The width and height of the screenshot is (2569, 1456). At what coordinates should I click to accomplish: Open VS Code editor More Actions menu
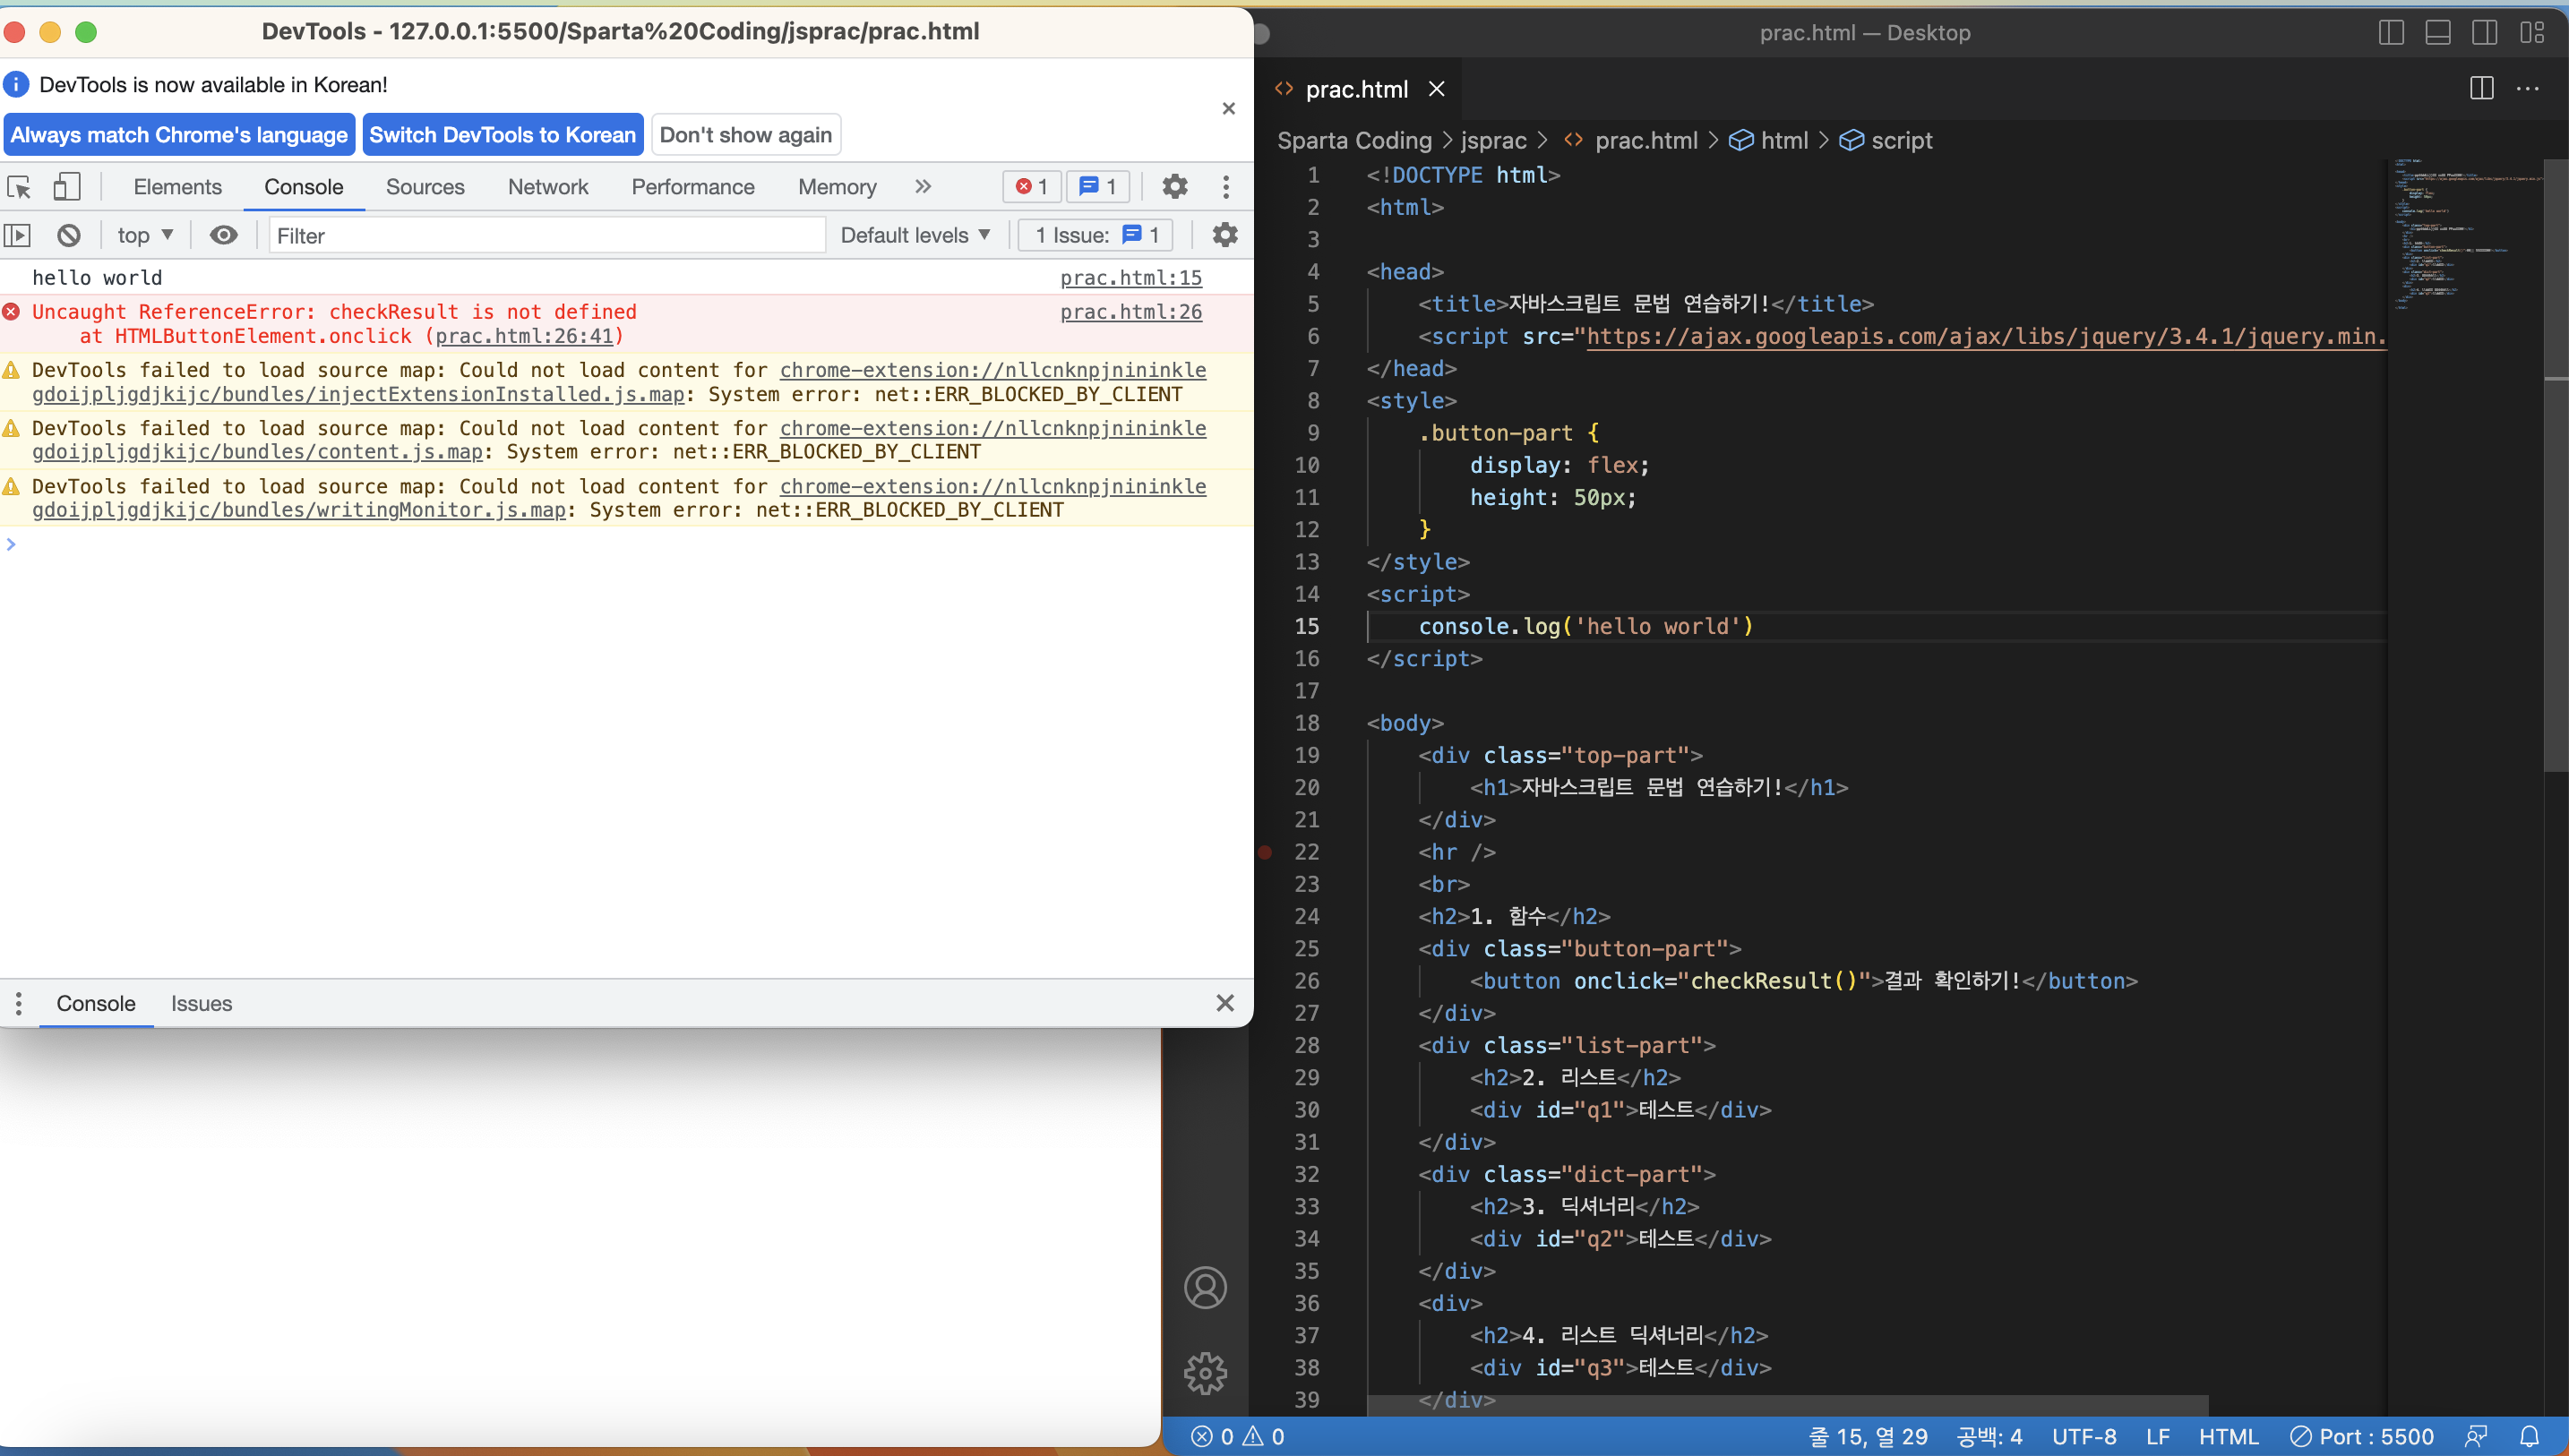coord(2527,89)
